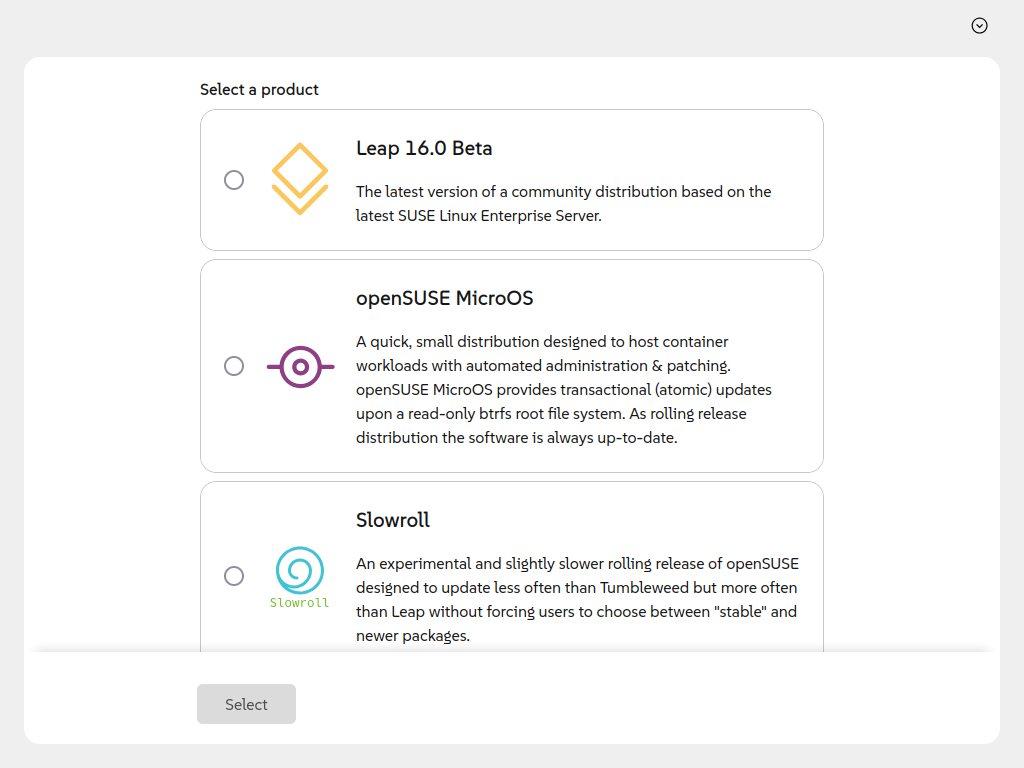Click the MicroOS description paragraph
The width and height of the screenshot is (1024, 768).
564,390
